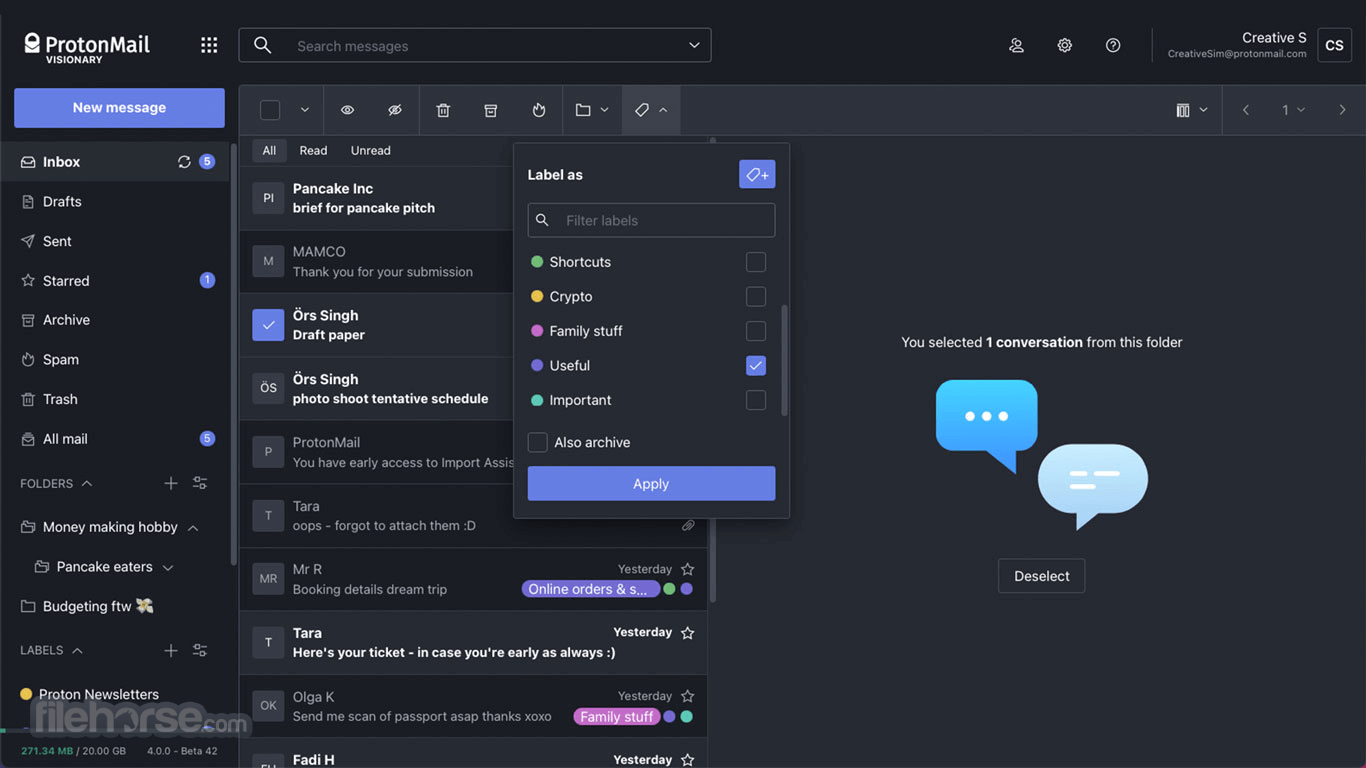Screen dimensions: 1366x768
Task: Click the attachment paperclip on Tara's email
Action: (688, 525)
